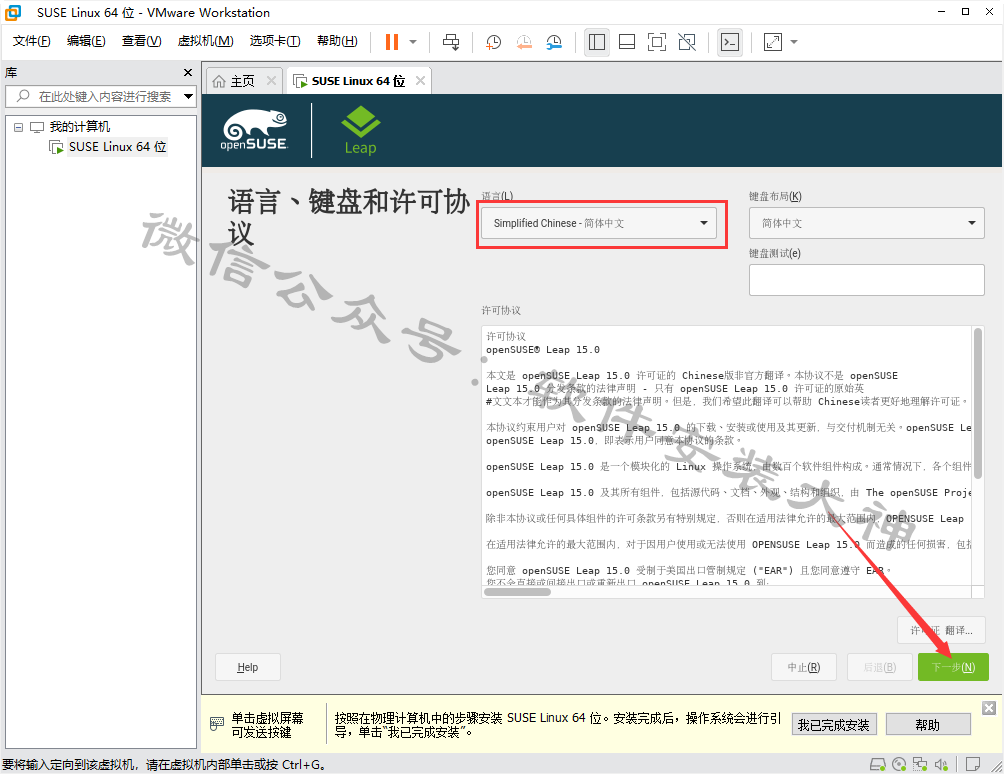
Task: Revert the VM to its previous snapshot
Action: point(524,42)
